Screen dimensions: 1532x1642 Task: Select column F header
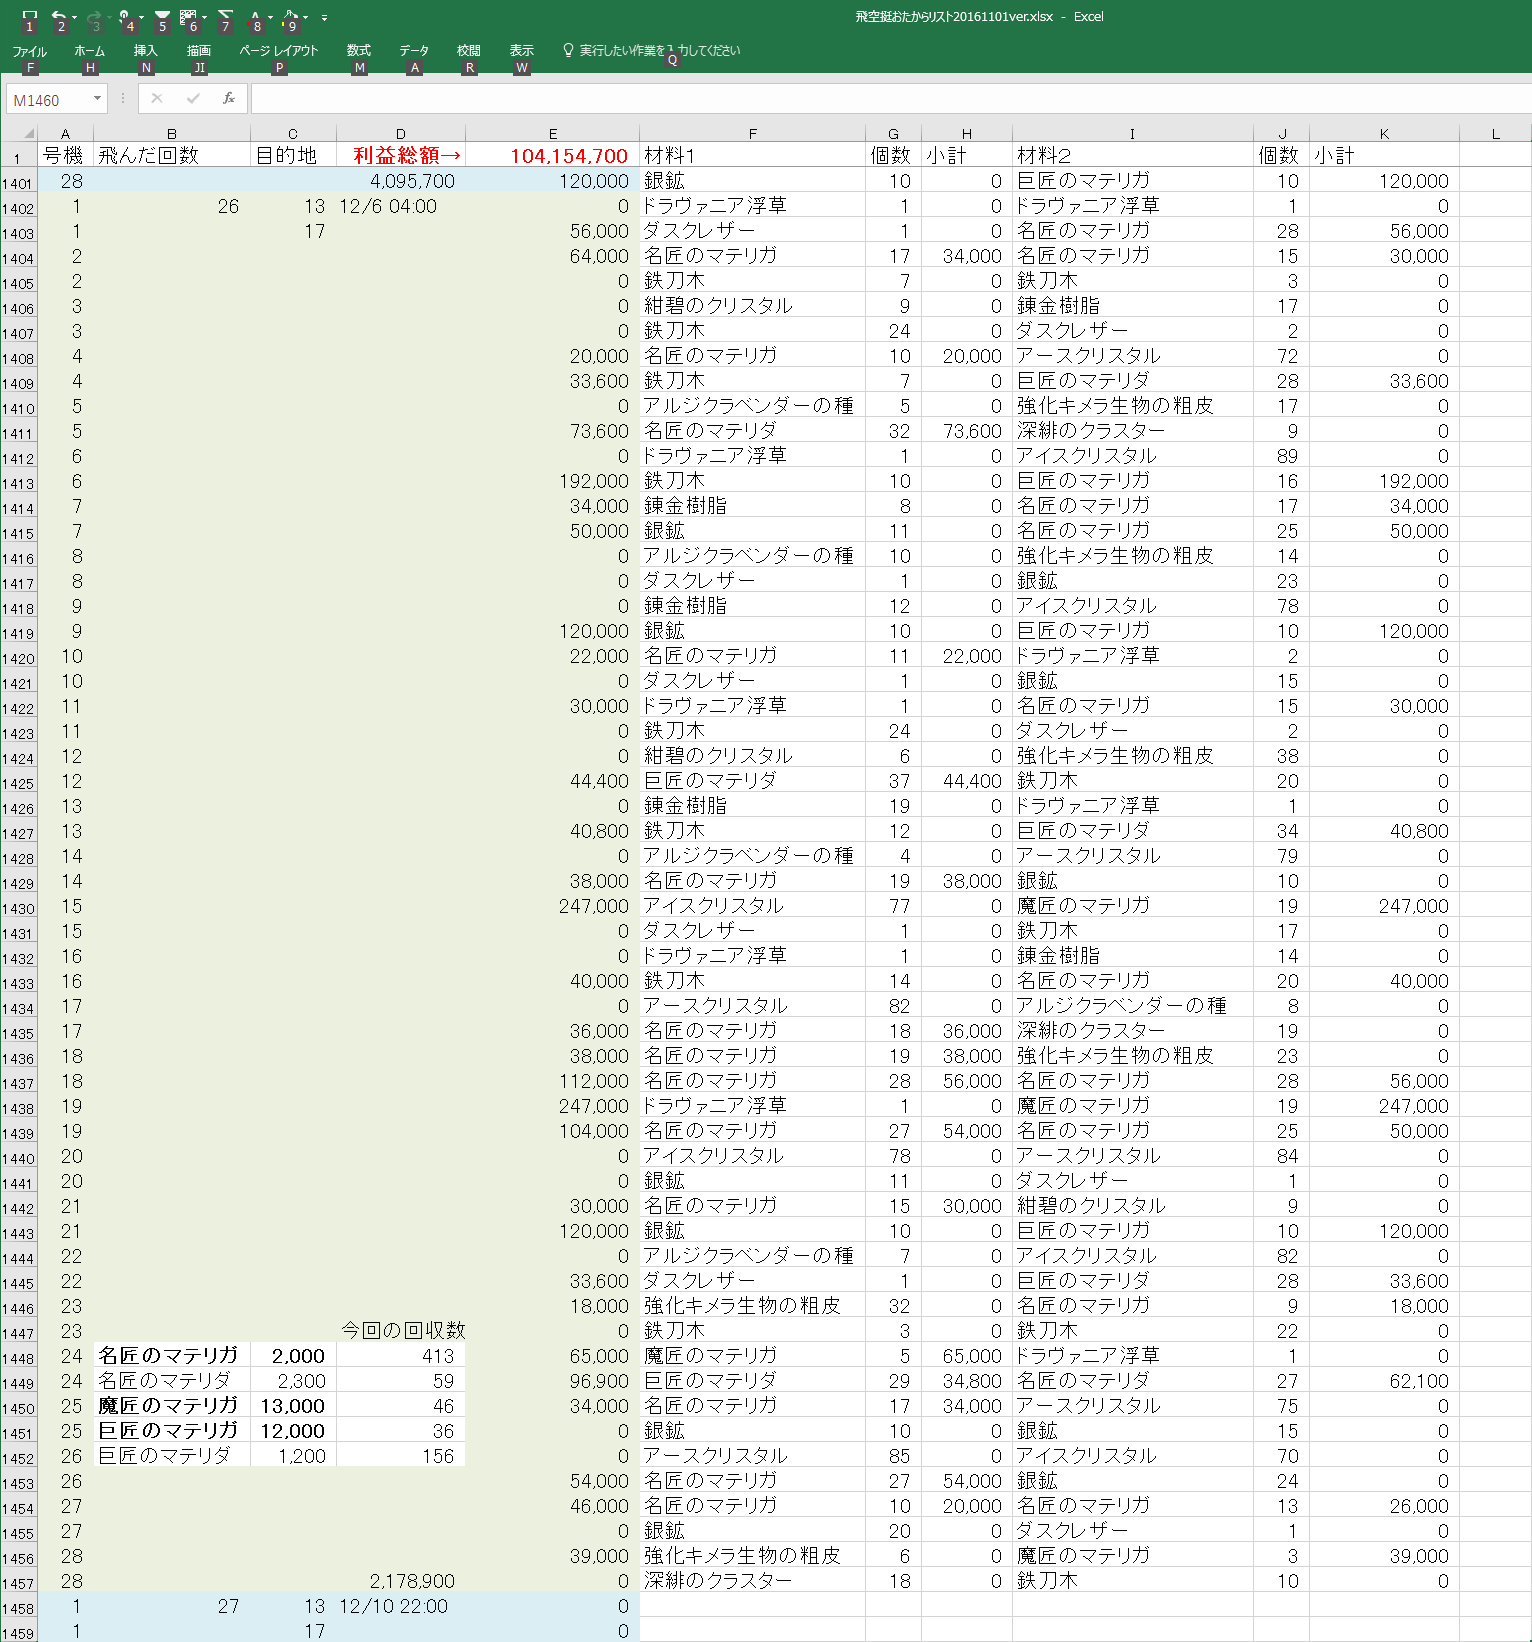click(x=752, y=133)
